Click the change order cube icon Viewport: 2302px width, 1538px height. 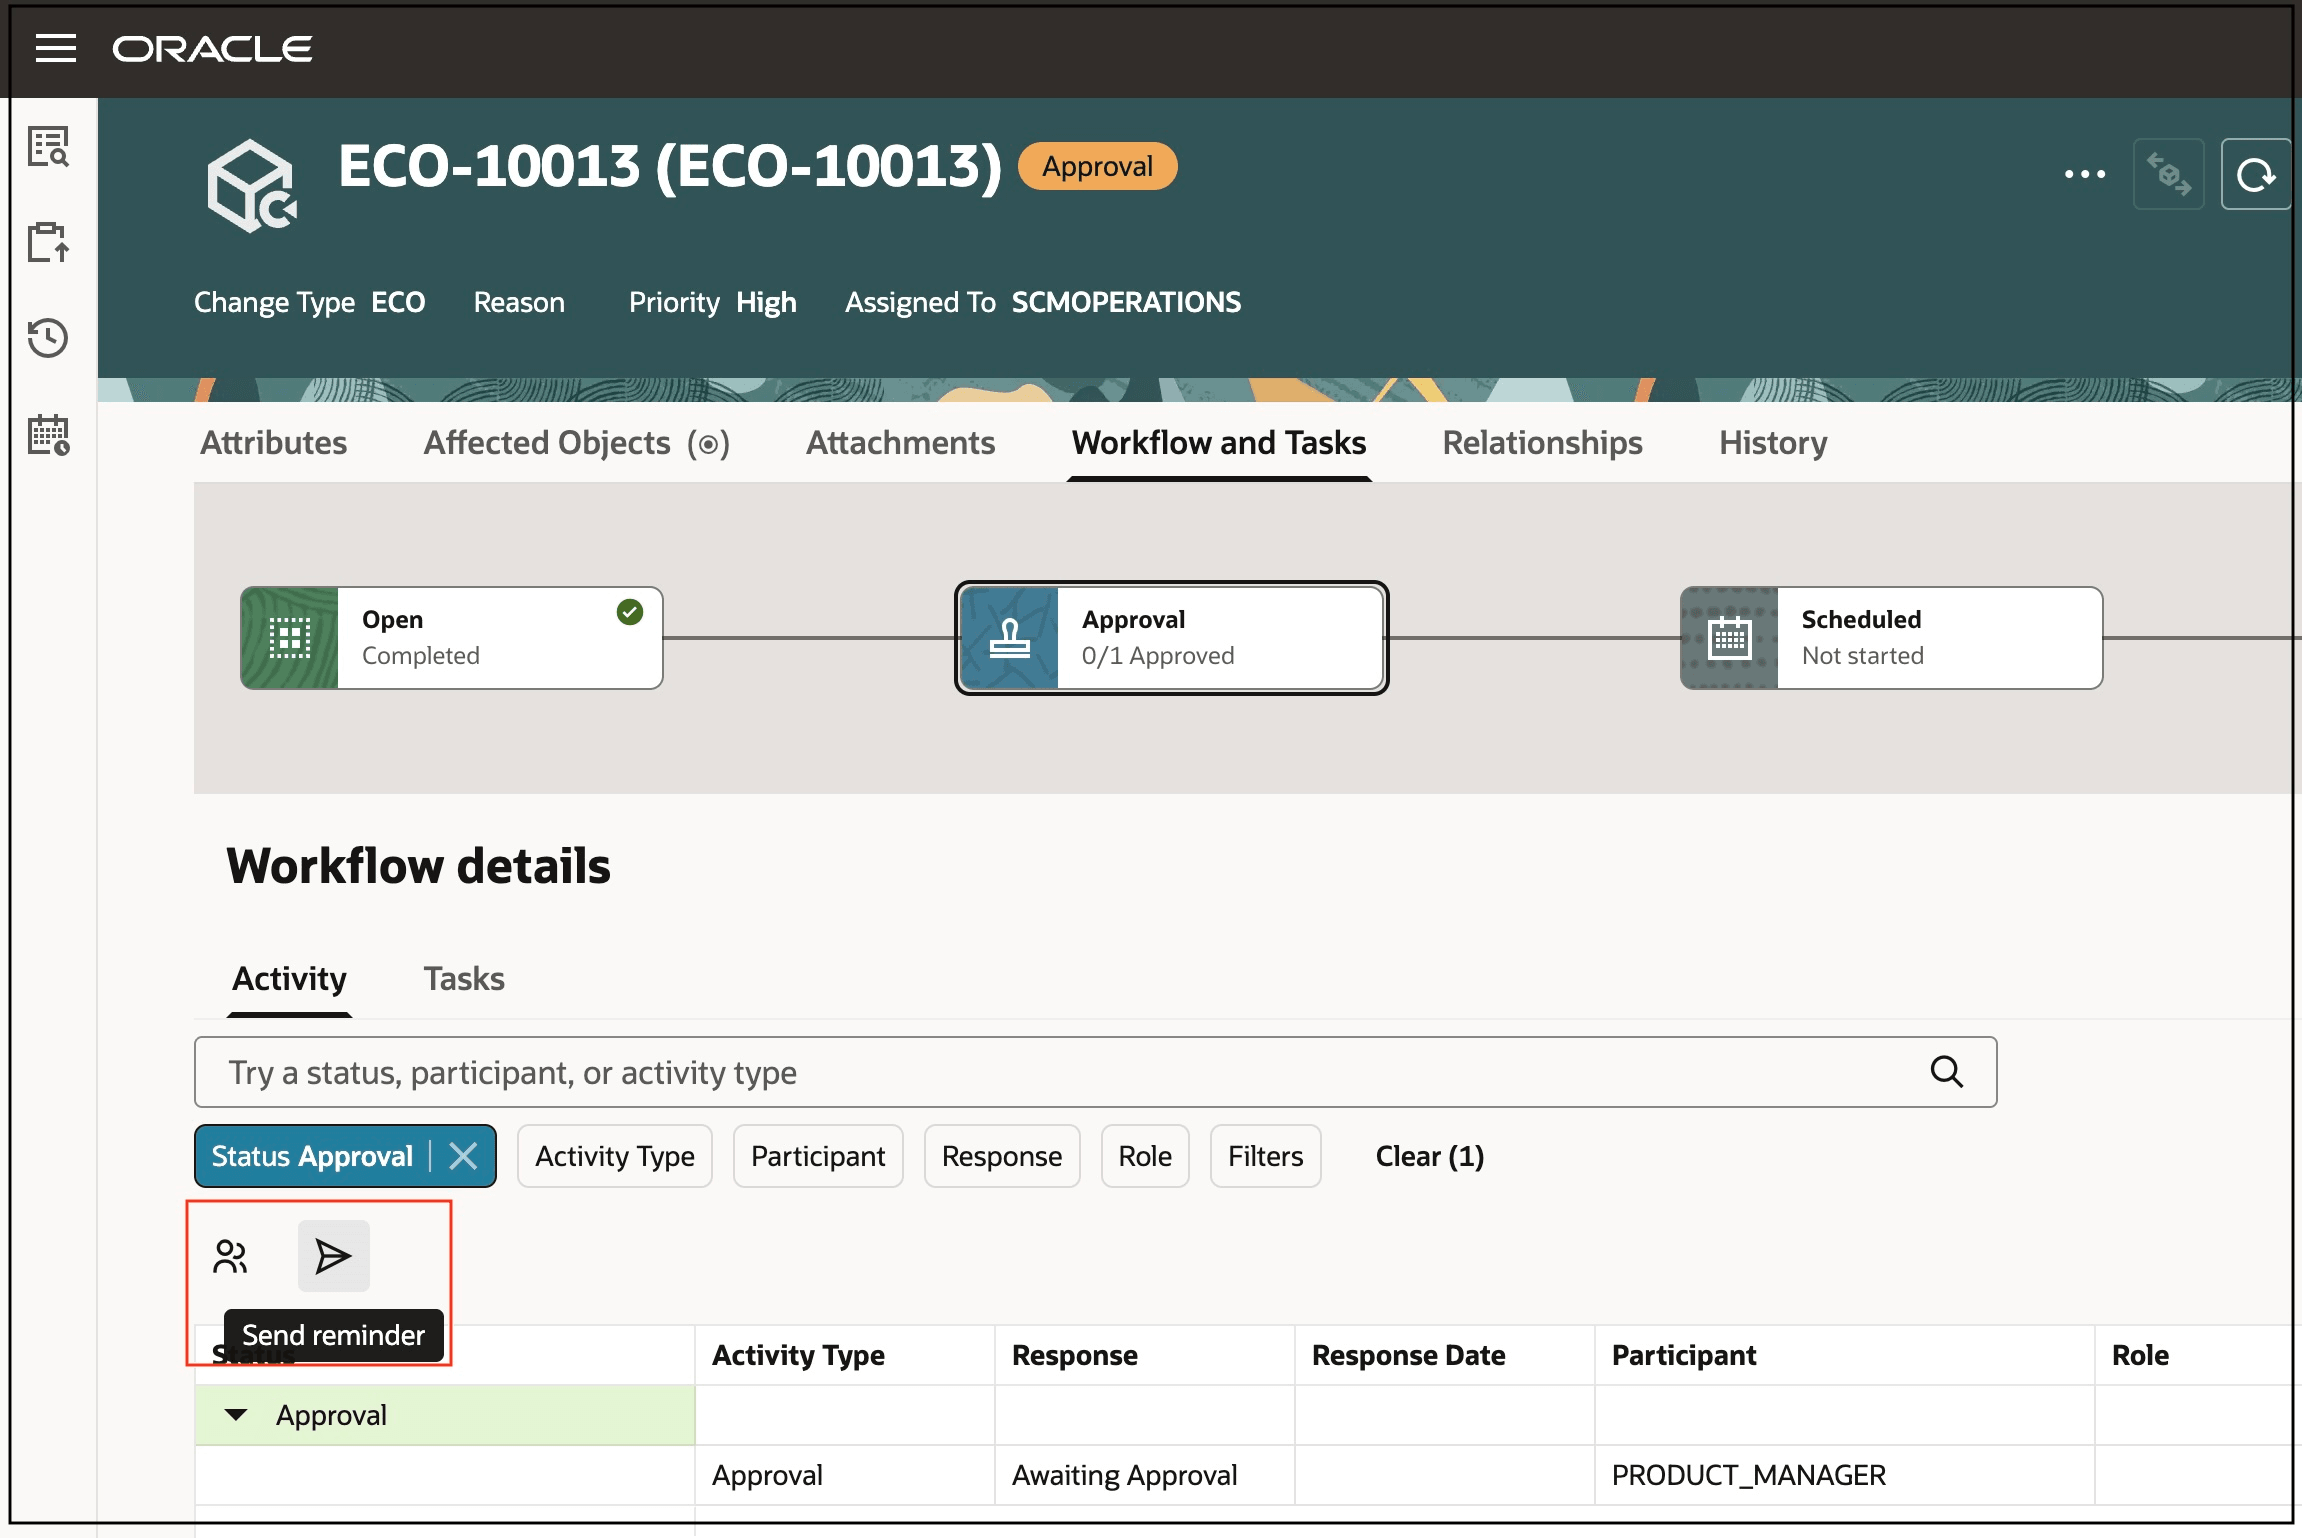pos(252,186)
